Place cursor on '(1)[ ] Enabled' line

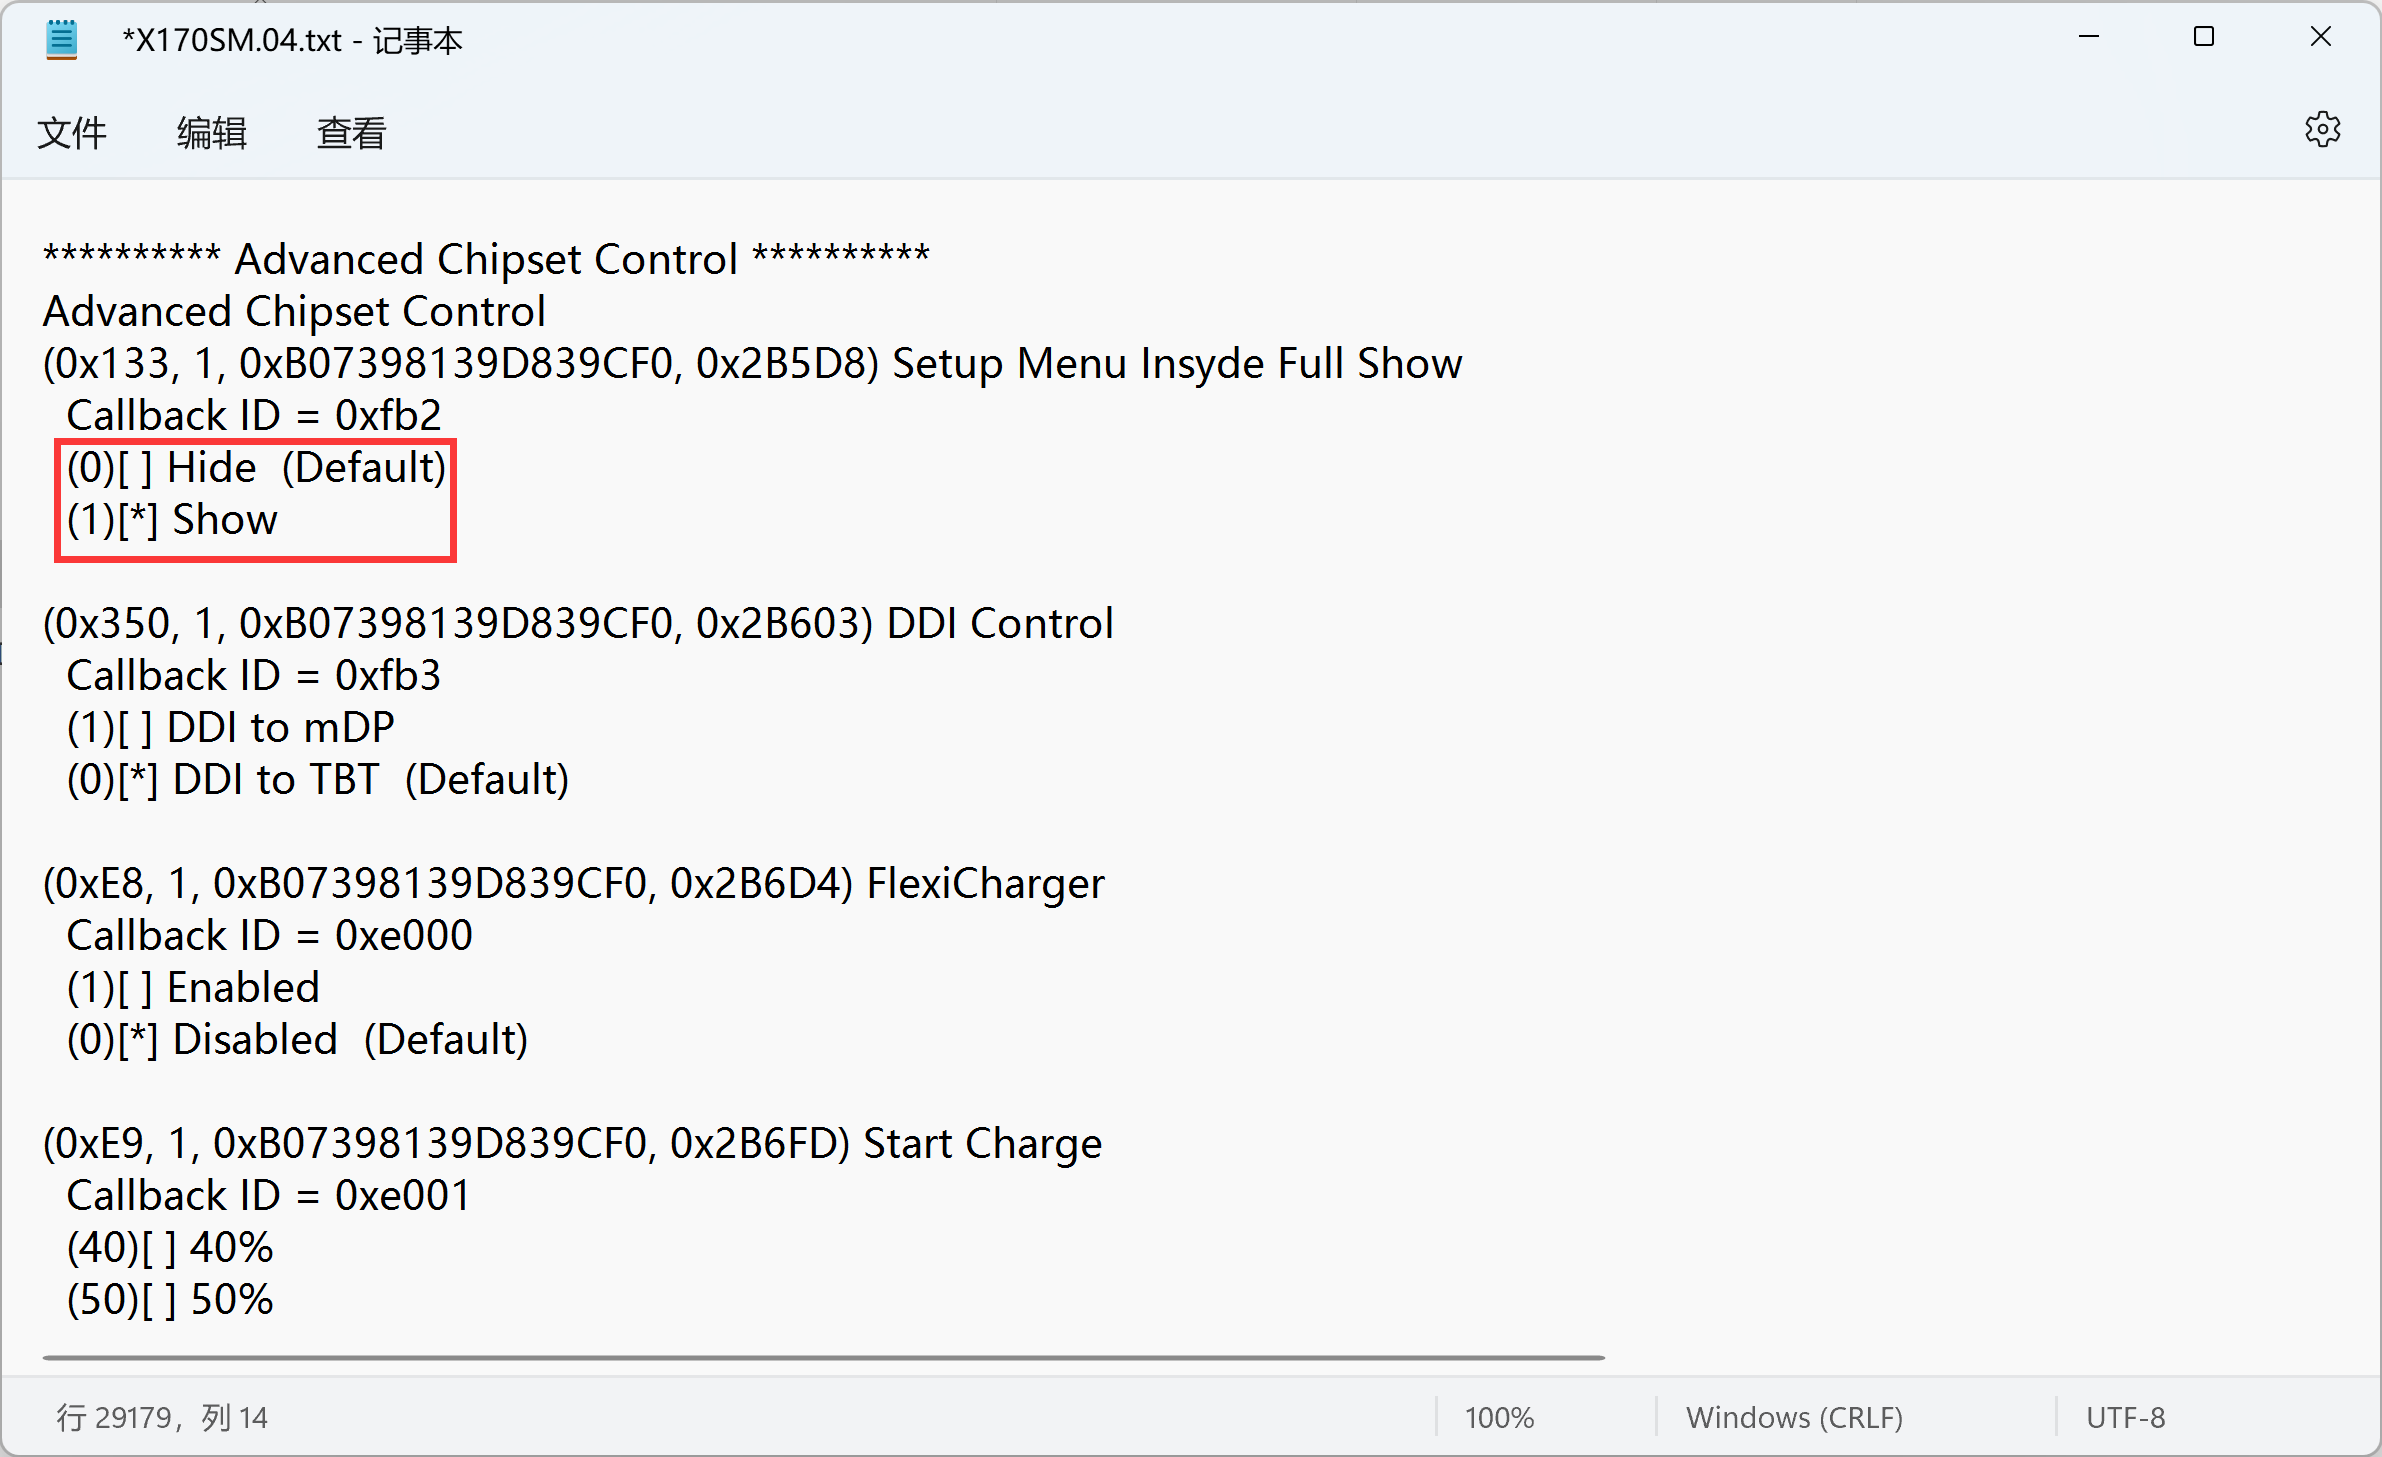193,988
